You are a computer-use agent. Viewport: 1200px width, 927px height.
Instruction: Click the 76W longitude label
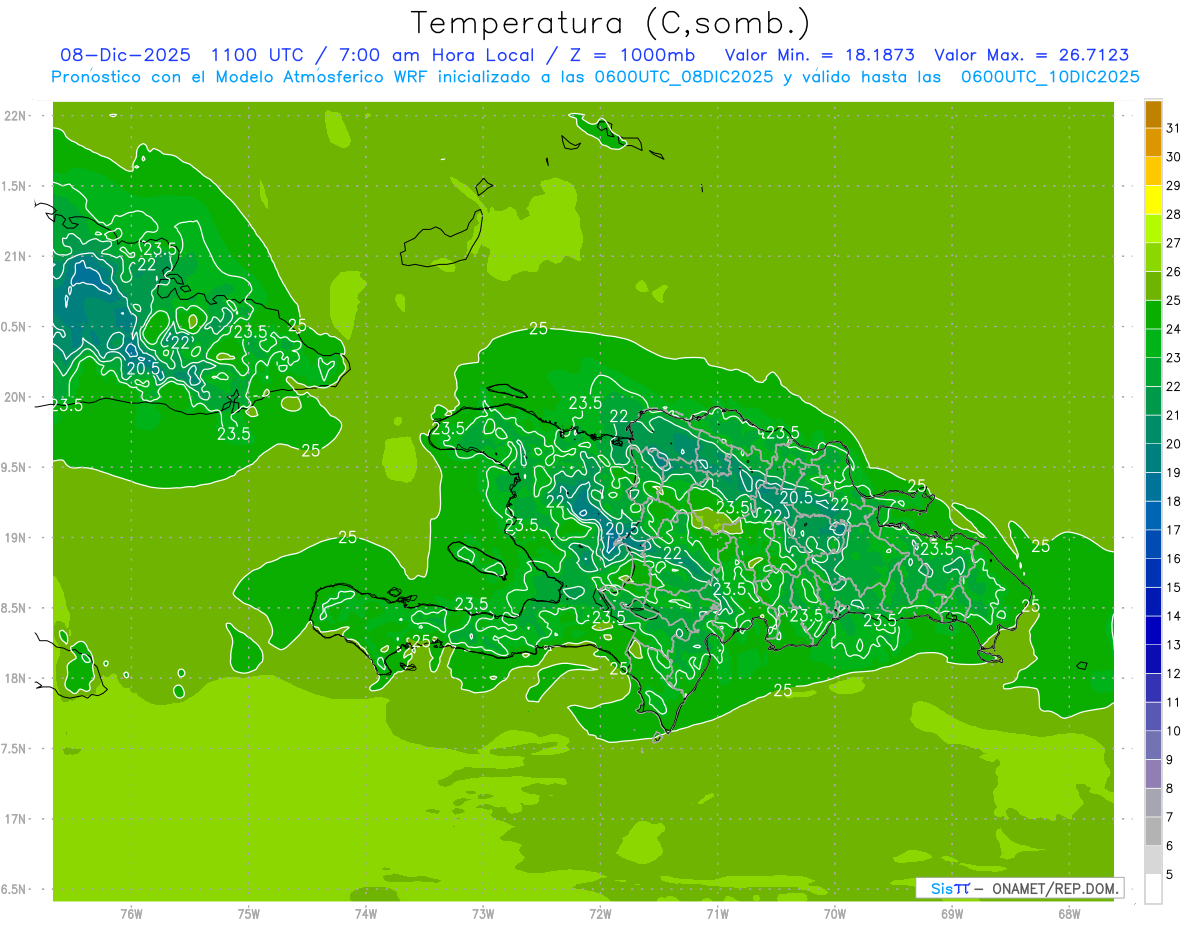[x=131, y=913]
